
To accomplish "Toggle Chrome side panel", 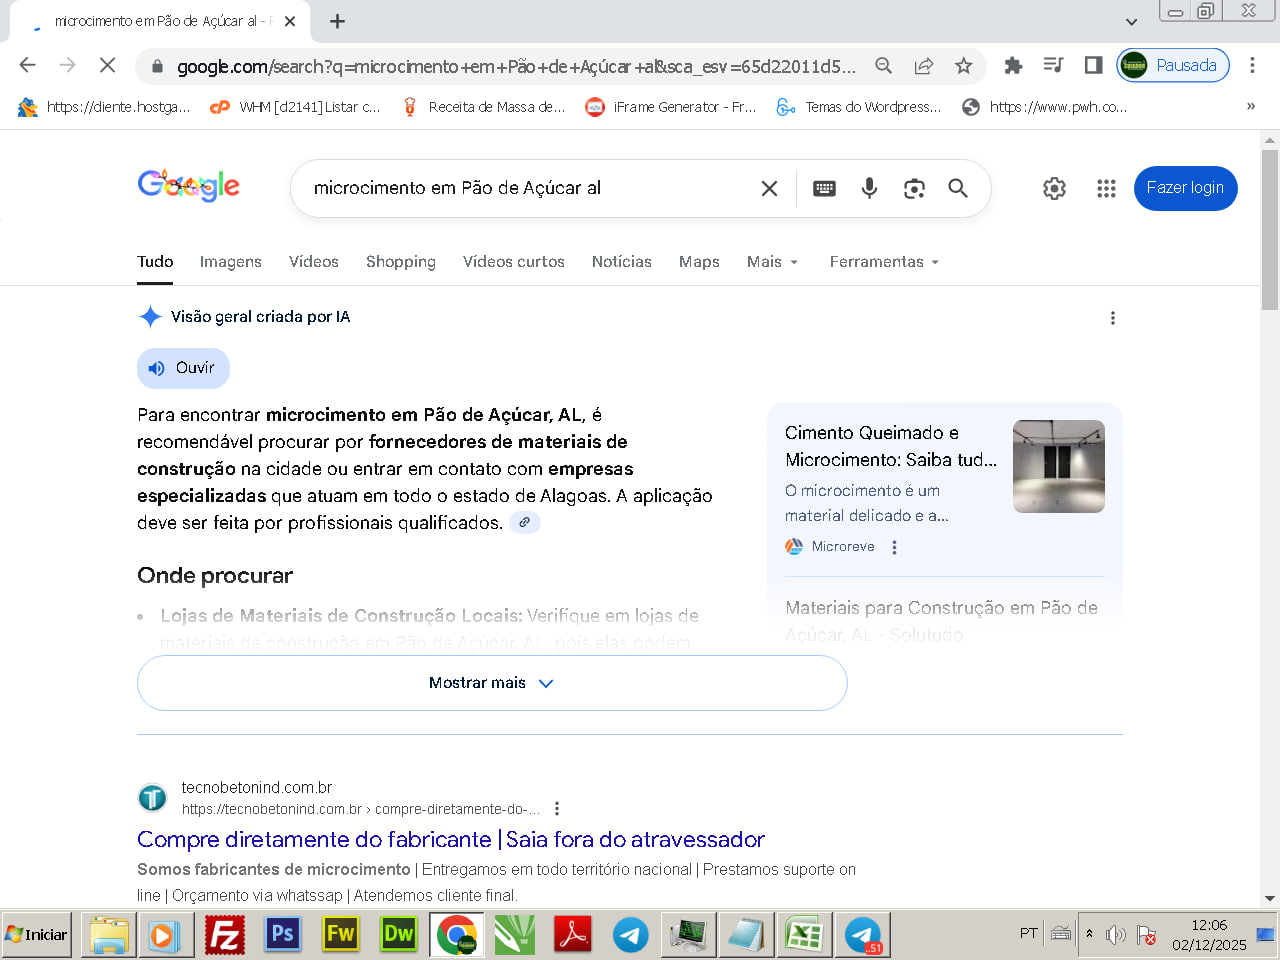I will [x=1093, y=66].
